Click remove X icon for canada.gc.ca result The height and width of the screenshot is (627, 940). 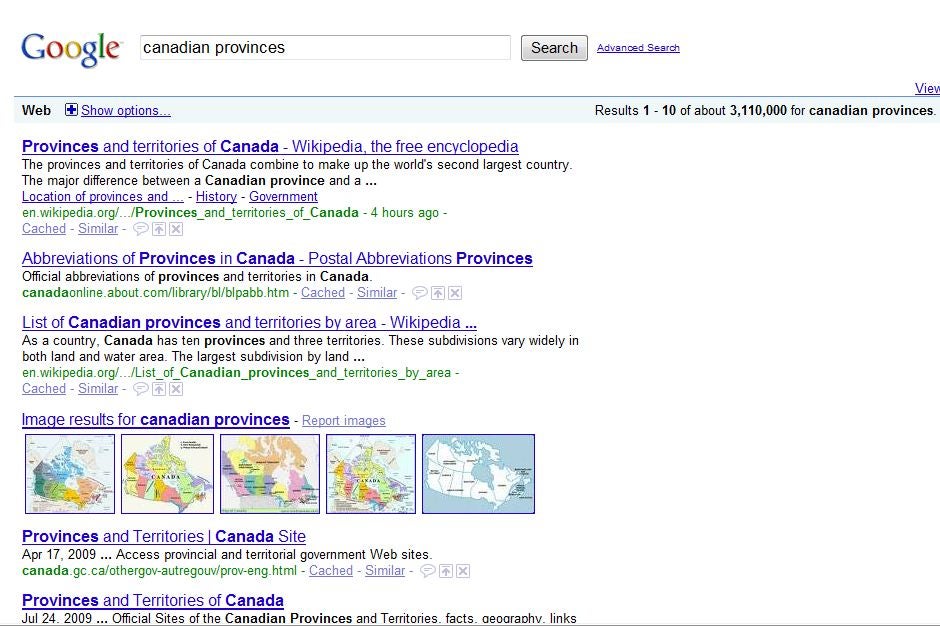click(463, 571)
